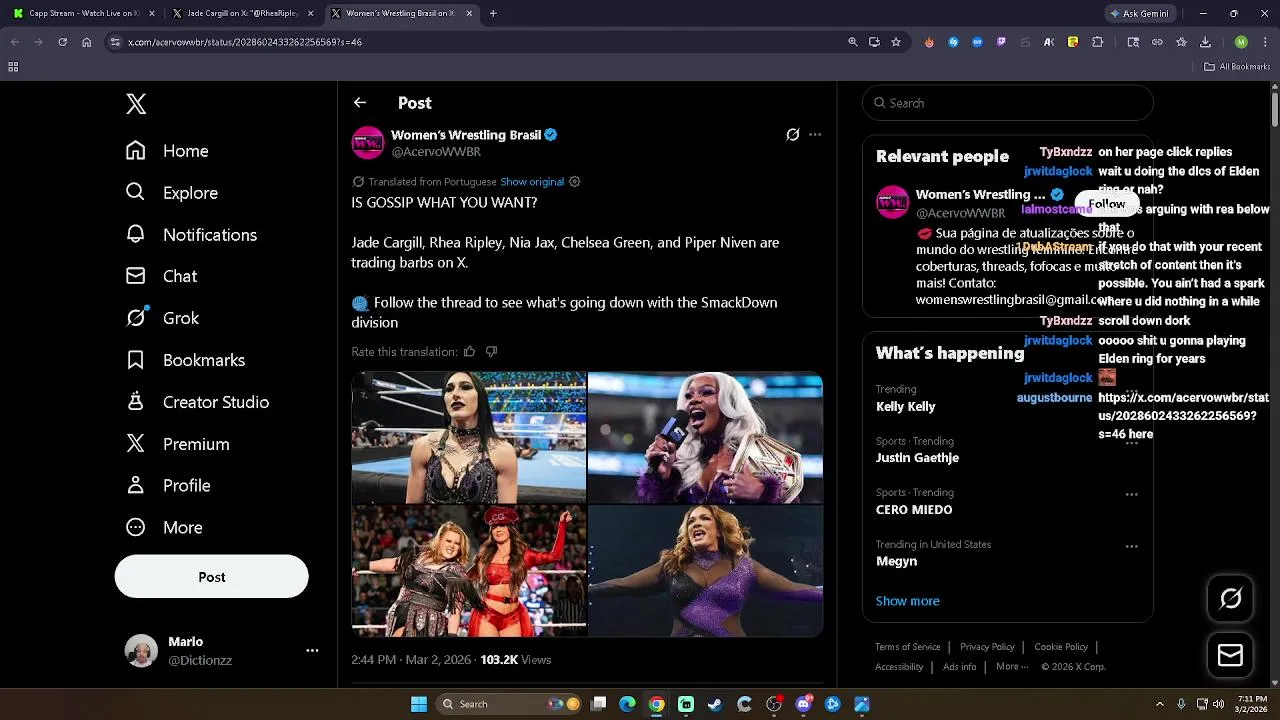Image resolution: width=1280 pixels, height=720 pixels.
Task: Bookmark this page with the star
Action: click(896, 42)
